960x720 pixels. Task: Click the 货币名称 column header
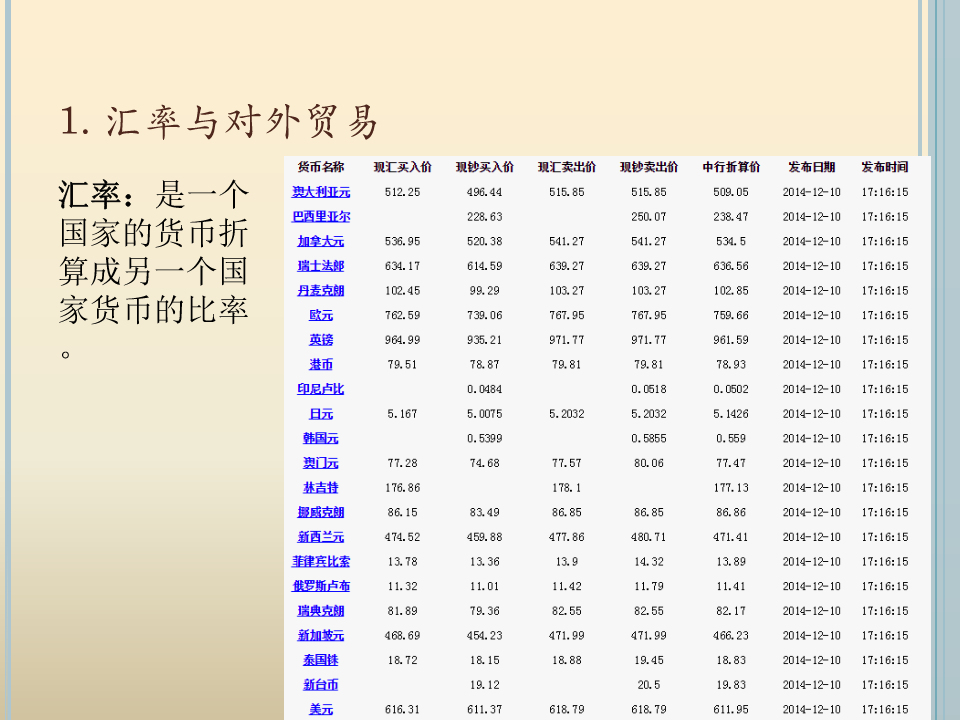click(321, 167)
